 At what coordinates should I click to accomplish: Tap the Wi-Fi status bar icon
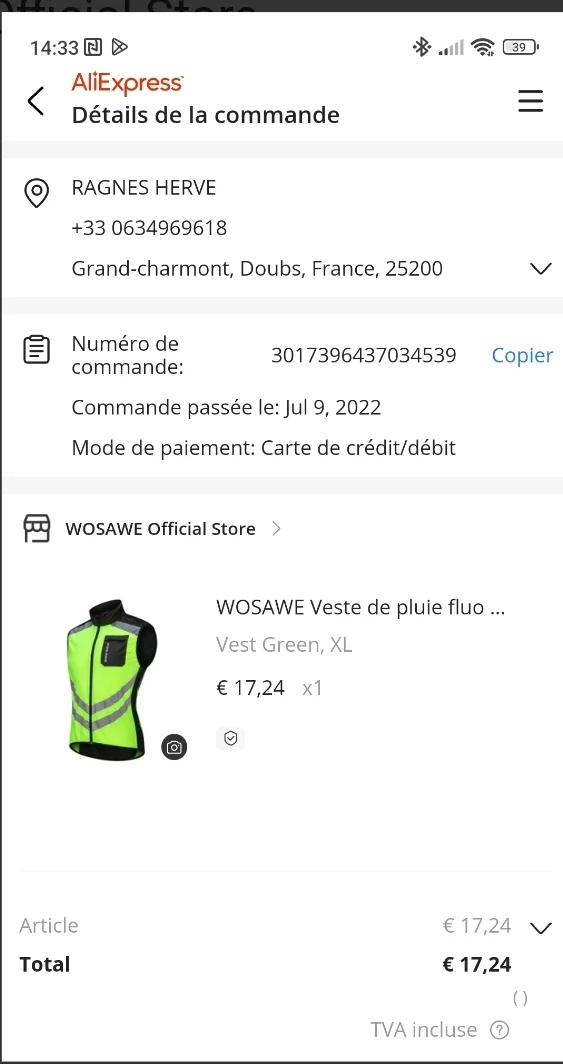tap(483, 47)
